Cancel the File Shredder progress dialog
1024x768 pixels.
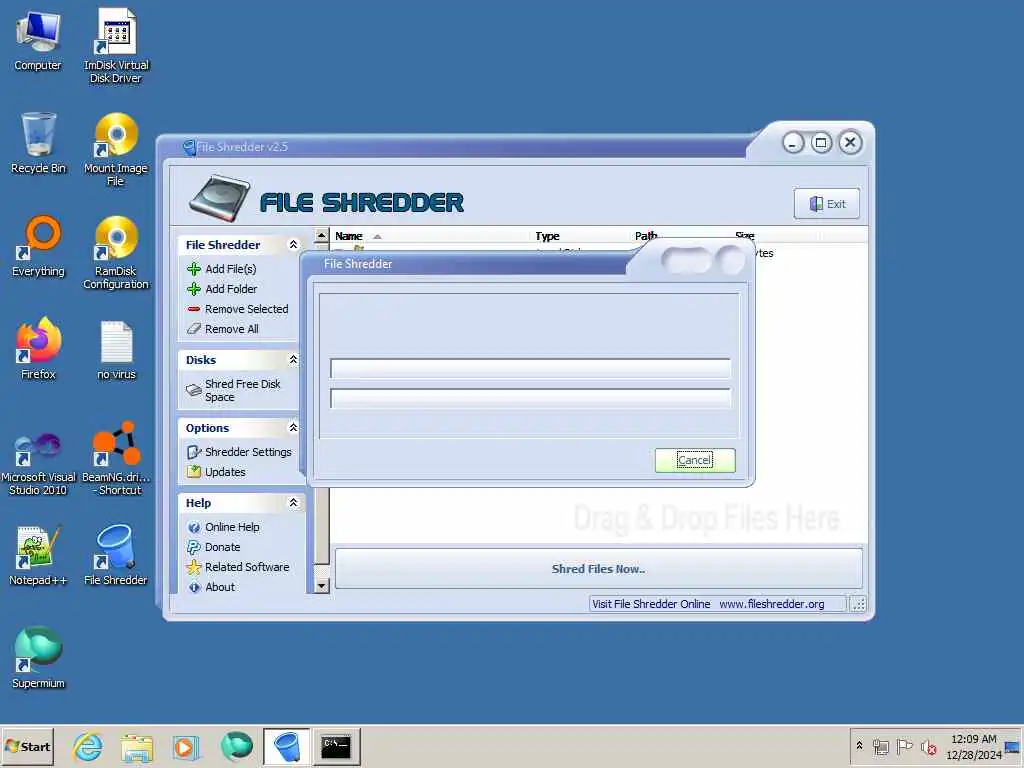click(695, 460)
